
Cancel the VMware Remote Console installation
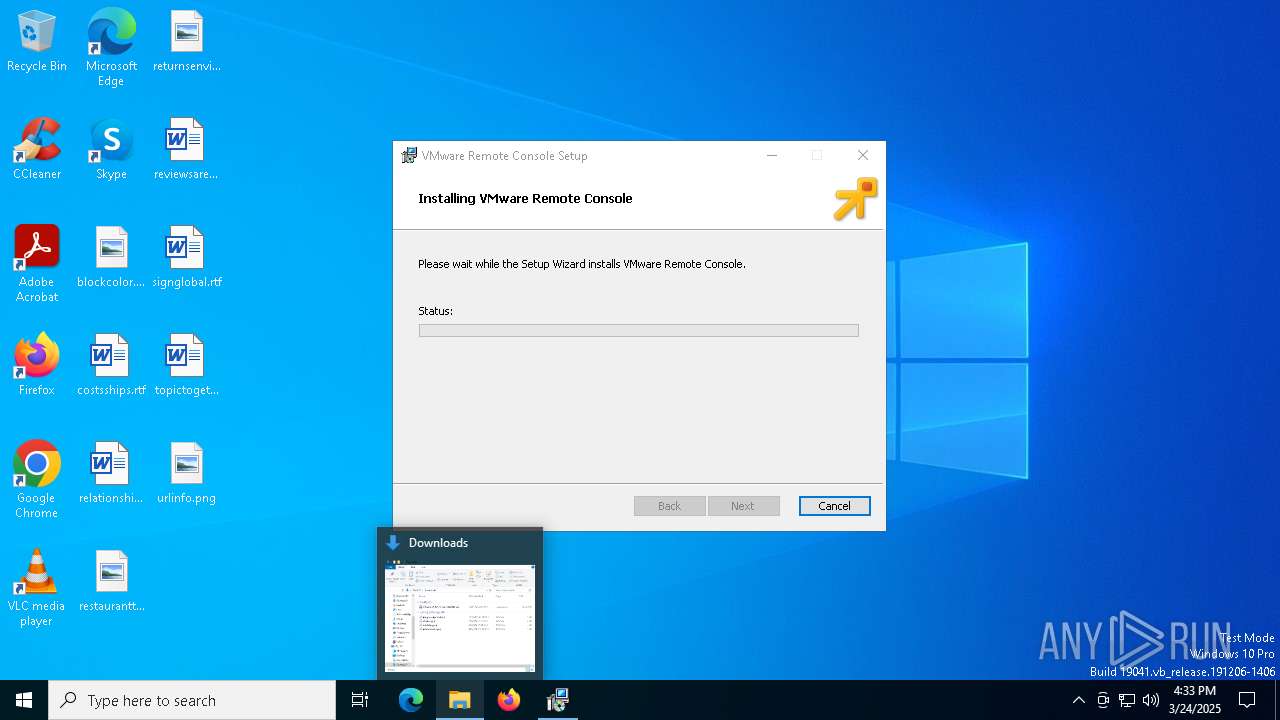(x=835, y=506)
